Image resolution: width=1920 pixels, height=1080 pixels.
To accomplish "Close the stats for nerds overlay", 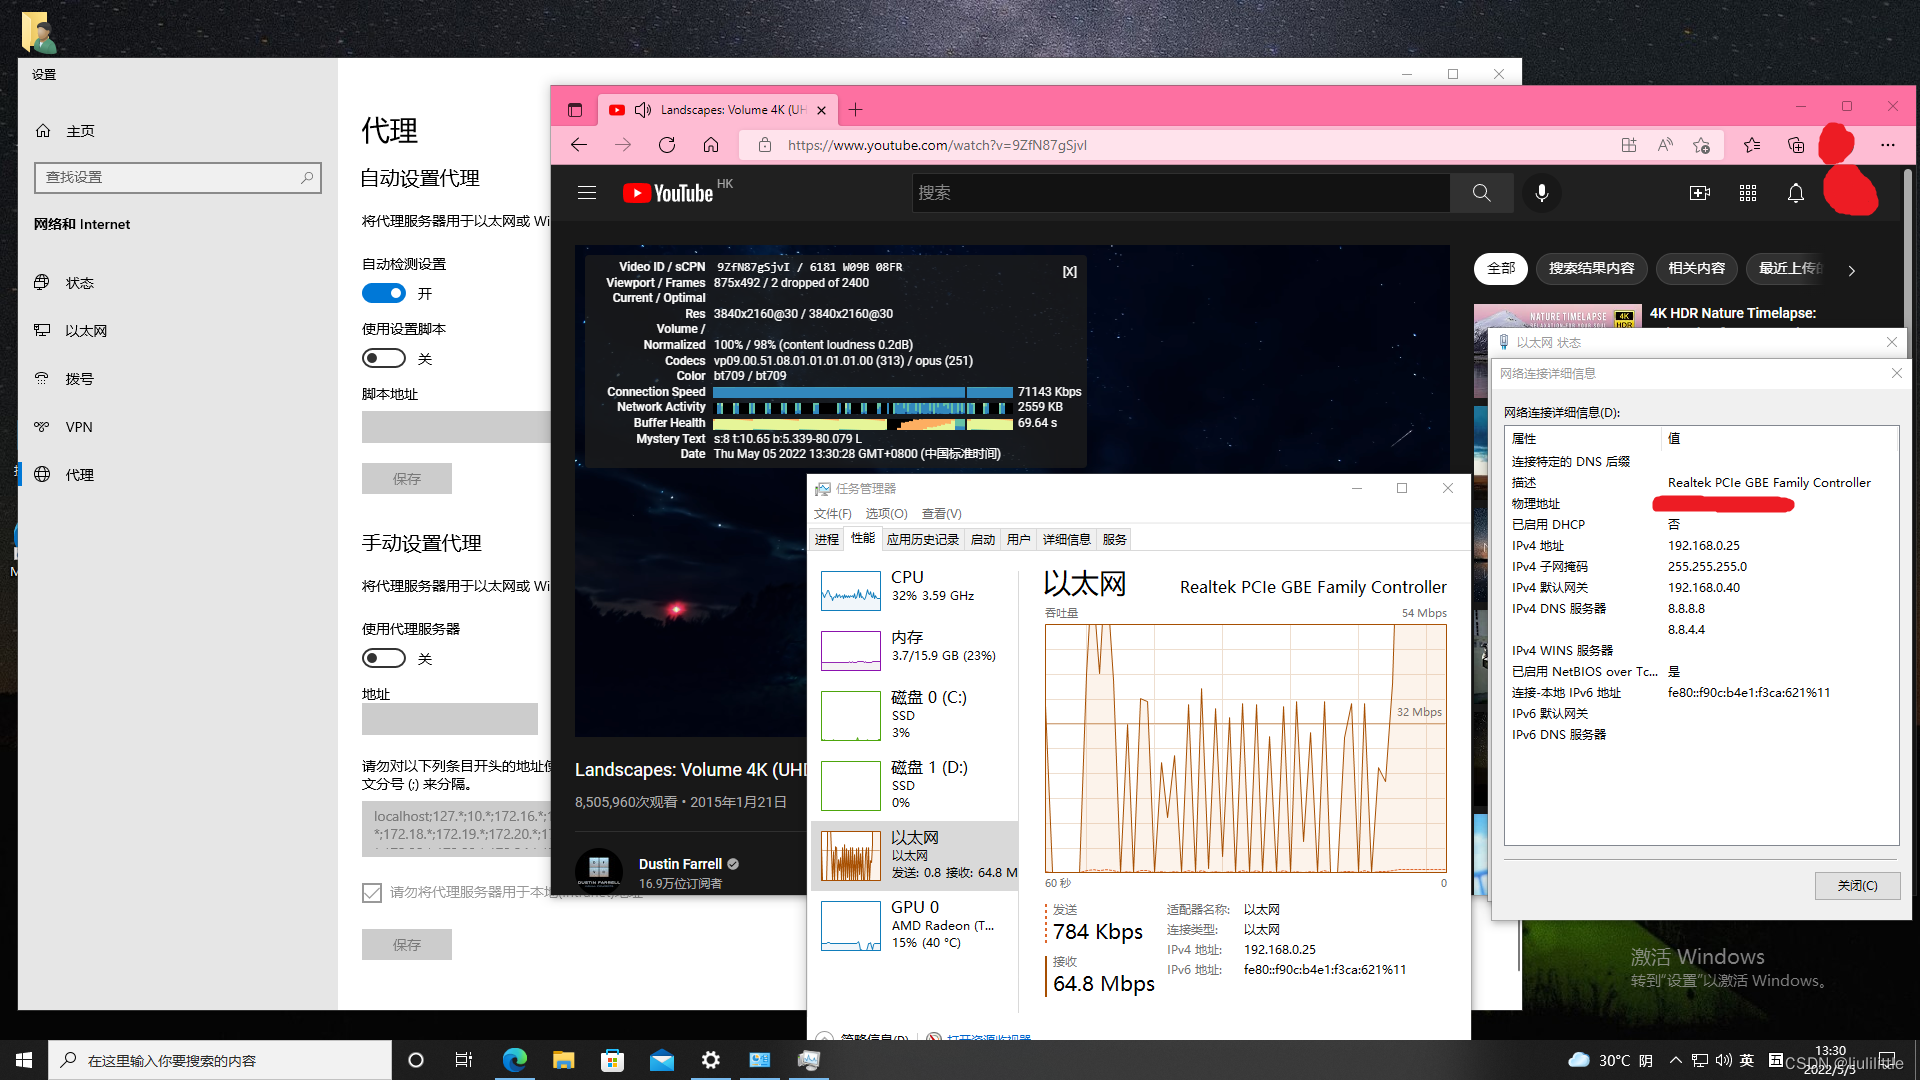I will tap(1069, 272).
